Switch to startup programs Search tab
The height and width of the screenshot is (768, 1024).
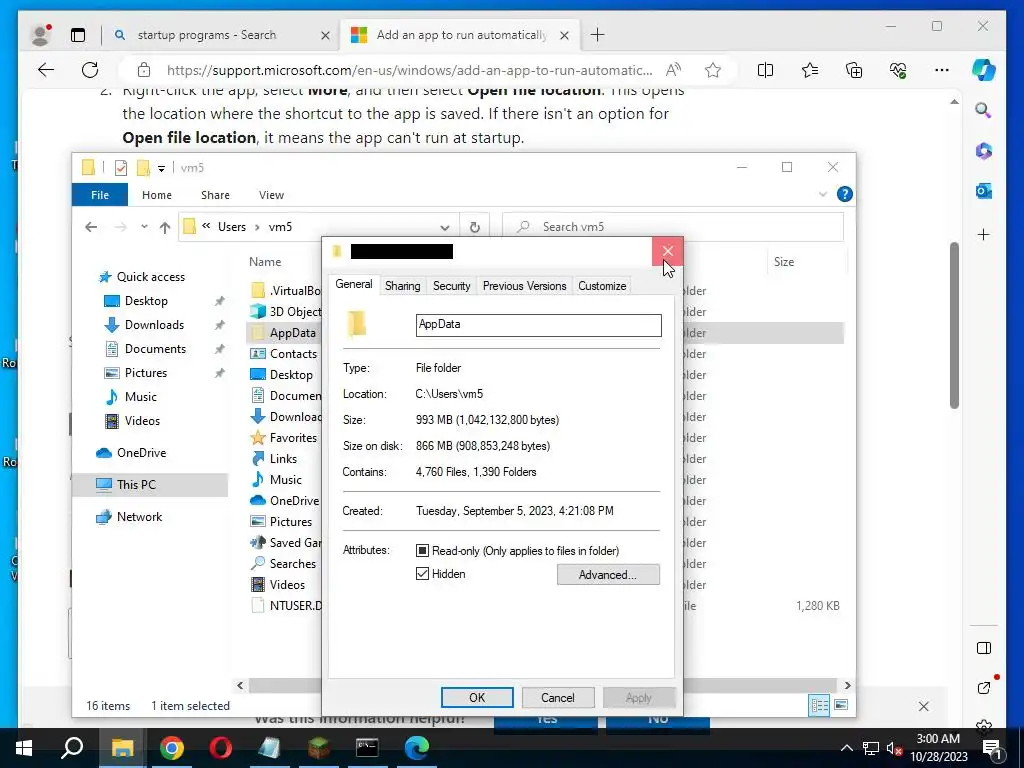click(206, 35)
